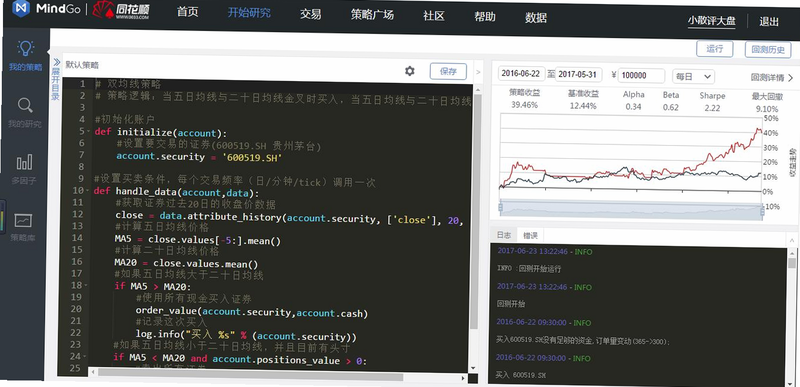Open 社区 menu item
Image resolution: width=800 pixels, height=387 pixels.
click(x=434, y=16)
